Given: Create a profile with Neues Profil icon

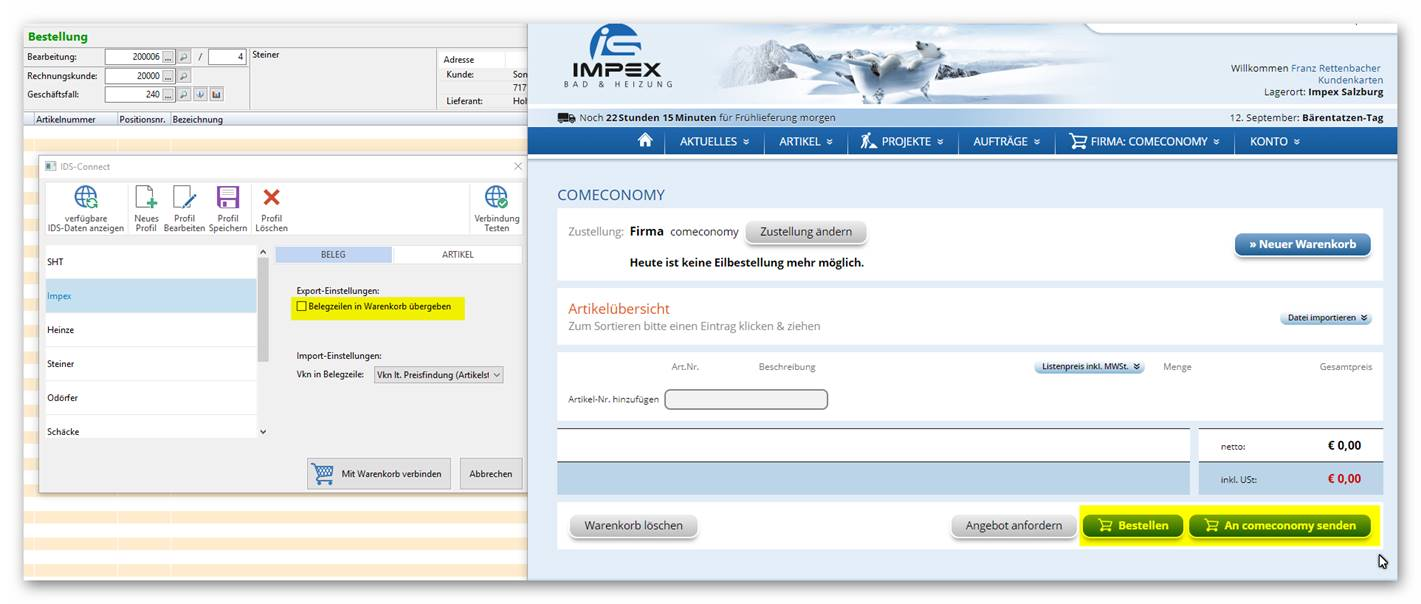Looking at the screenshot, I should pos(146,197).
